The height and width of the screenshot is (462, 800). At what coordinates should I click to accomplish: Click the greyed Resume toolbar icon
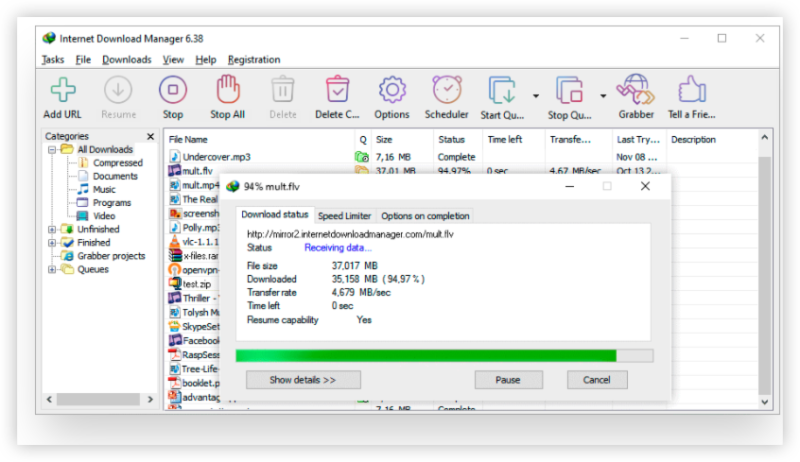[x=118, y=90]
